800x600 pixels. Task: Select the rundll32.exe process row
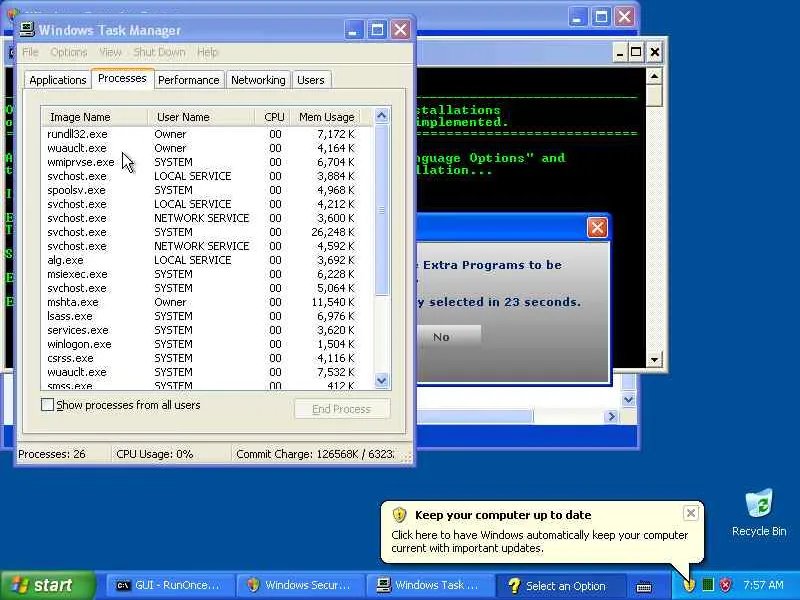click(207, 134)
